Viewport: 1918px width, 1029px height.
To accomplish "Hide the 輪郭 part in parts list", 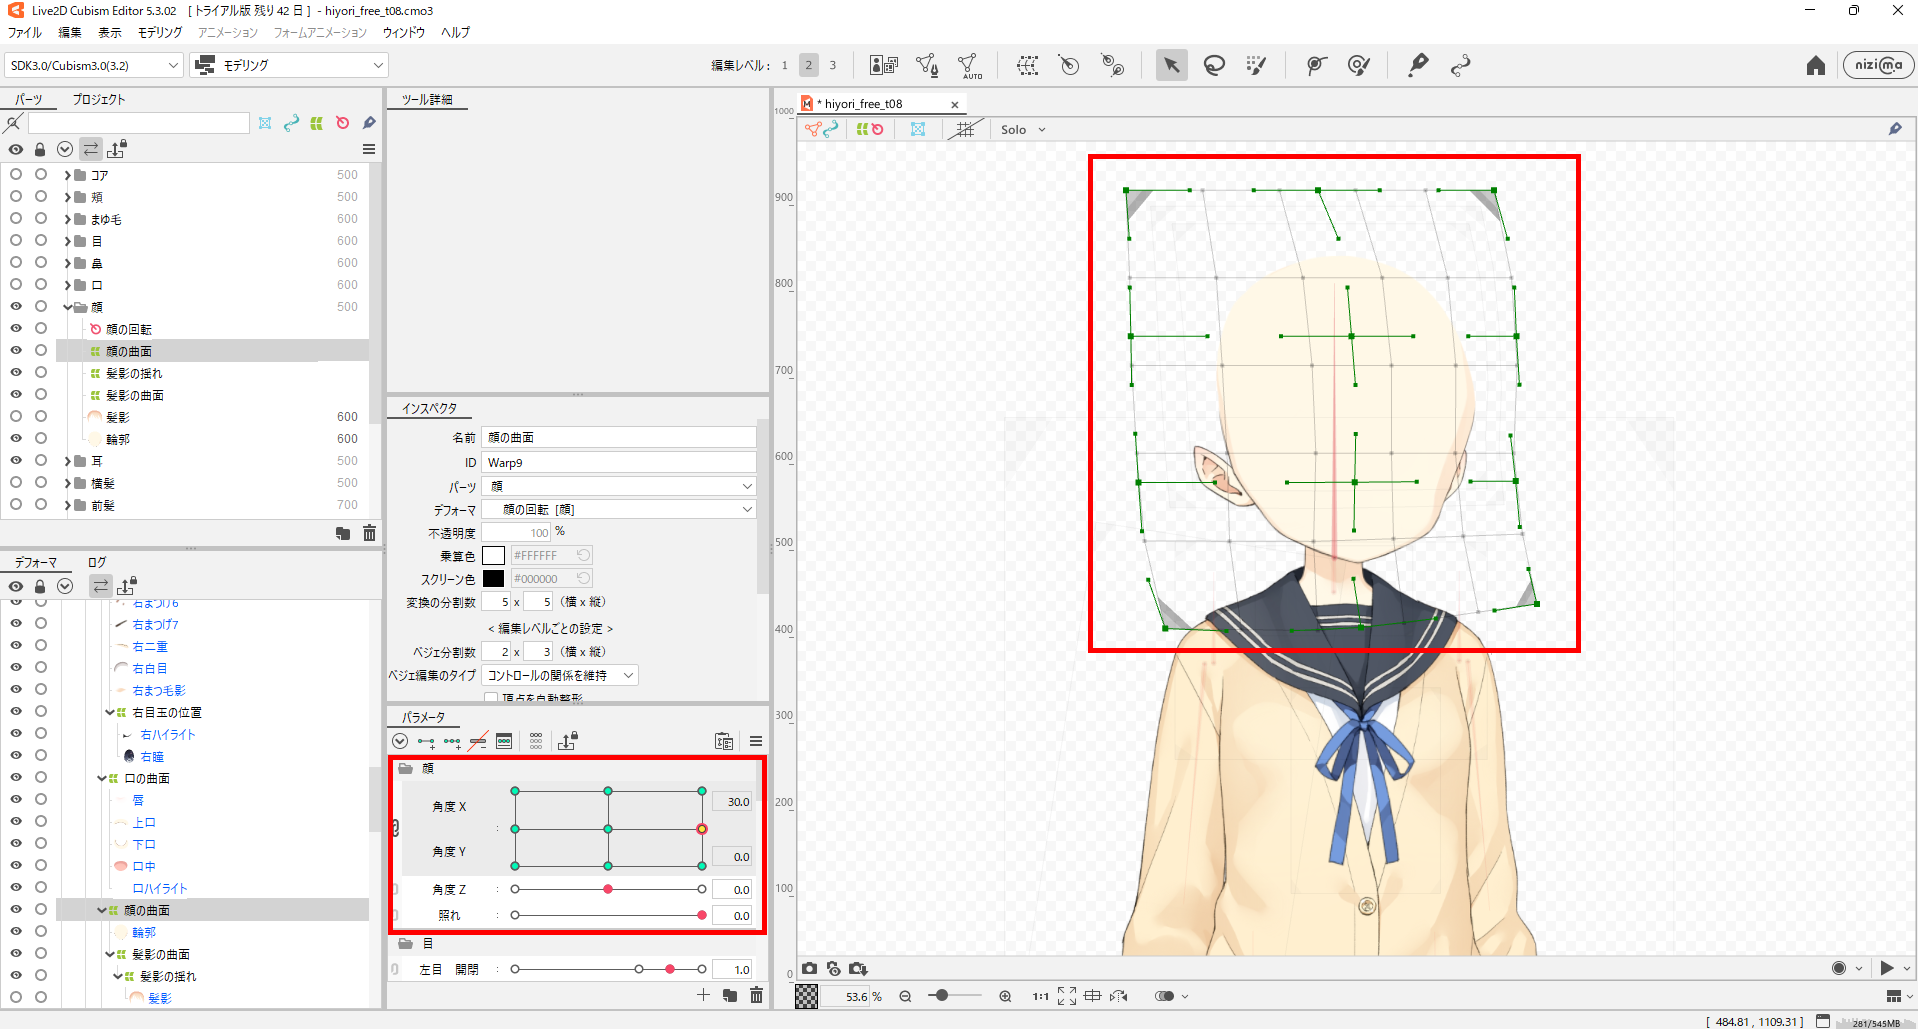I will pyautogui.click(x=16, y=438).
